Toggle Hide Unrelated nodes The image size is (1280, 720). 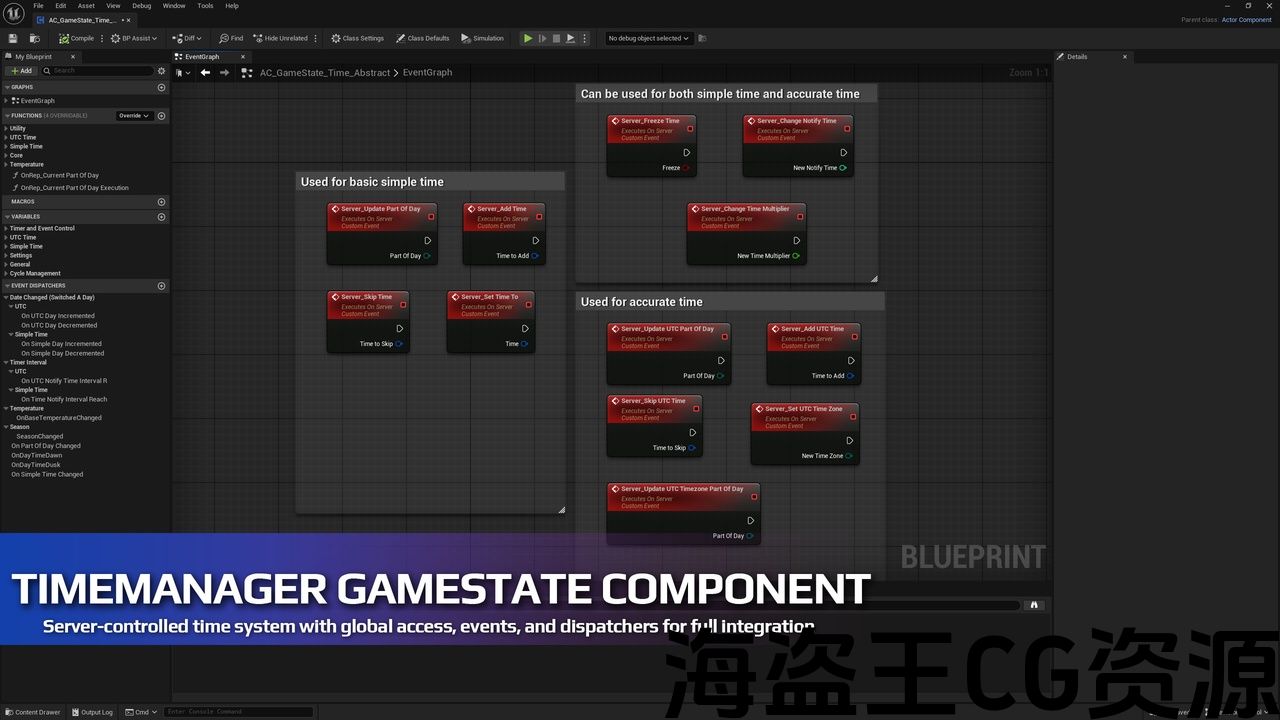point(280,38)
